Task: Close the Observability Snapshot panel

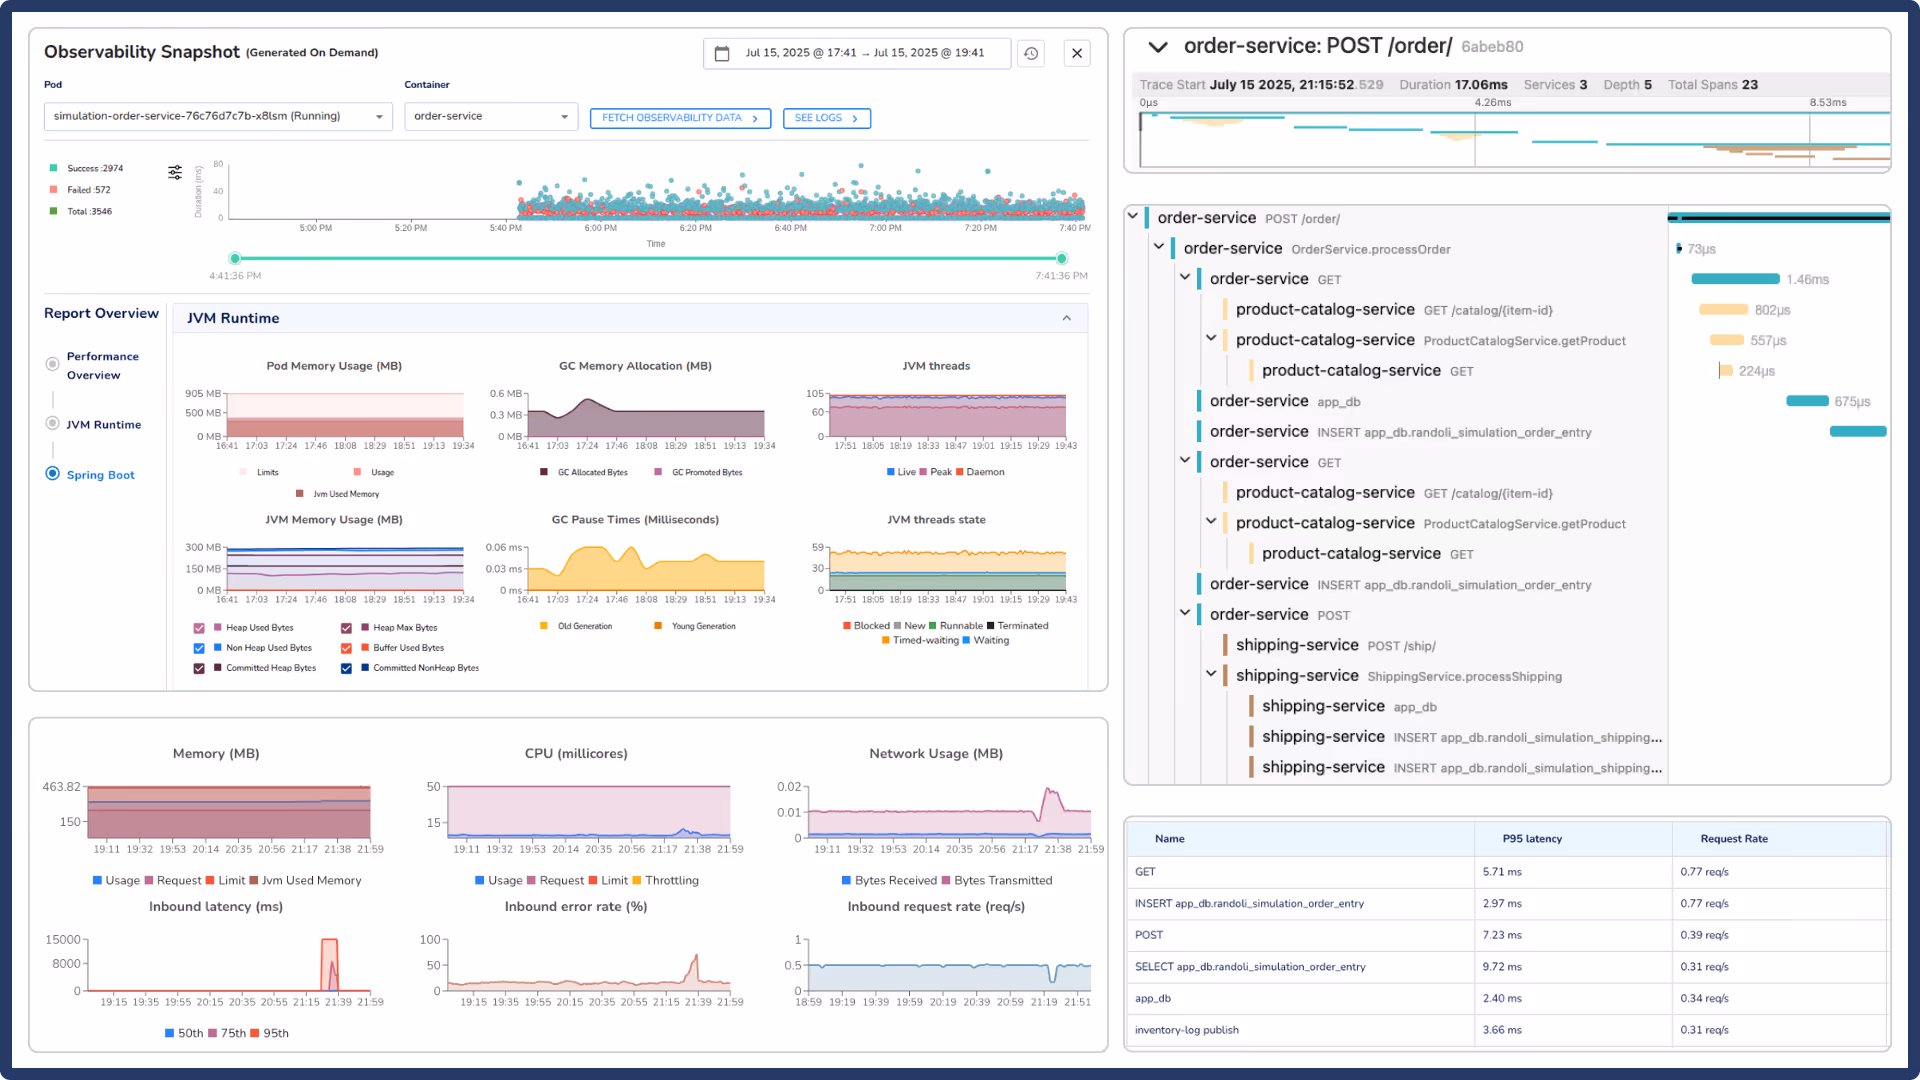Action: click(1077, 53)
